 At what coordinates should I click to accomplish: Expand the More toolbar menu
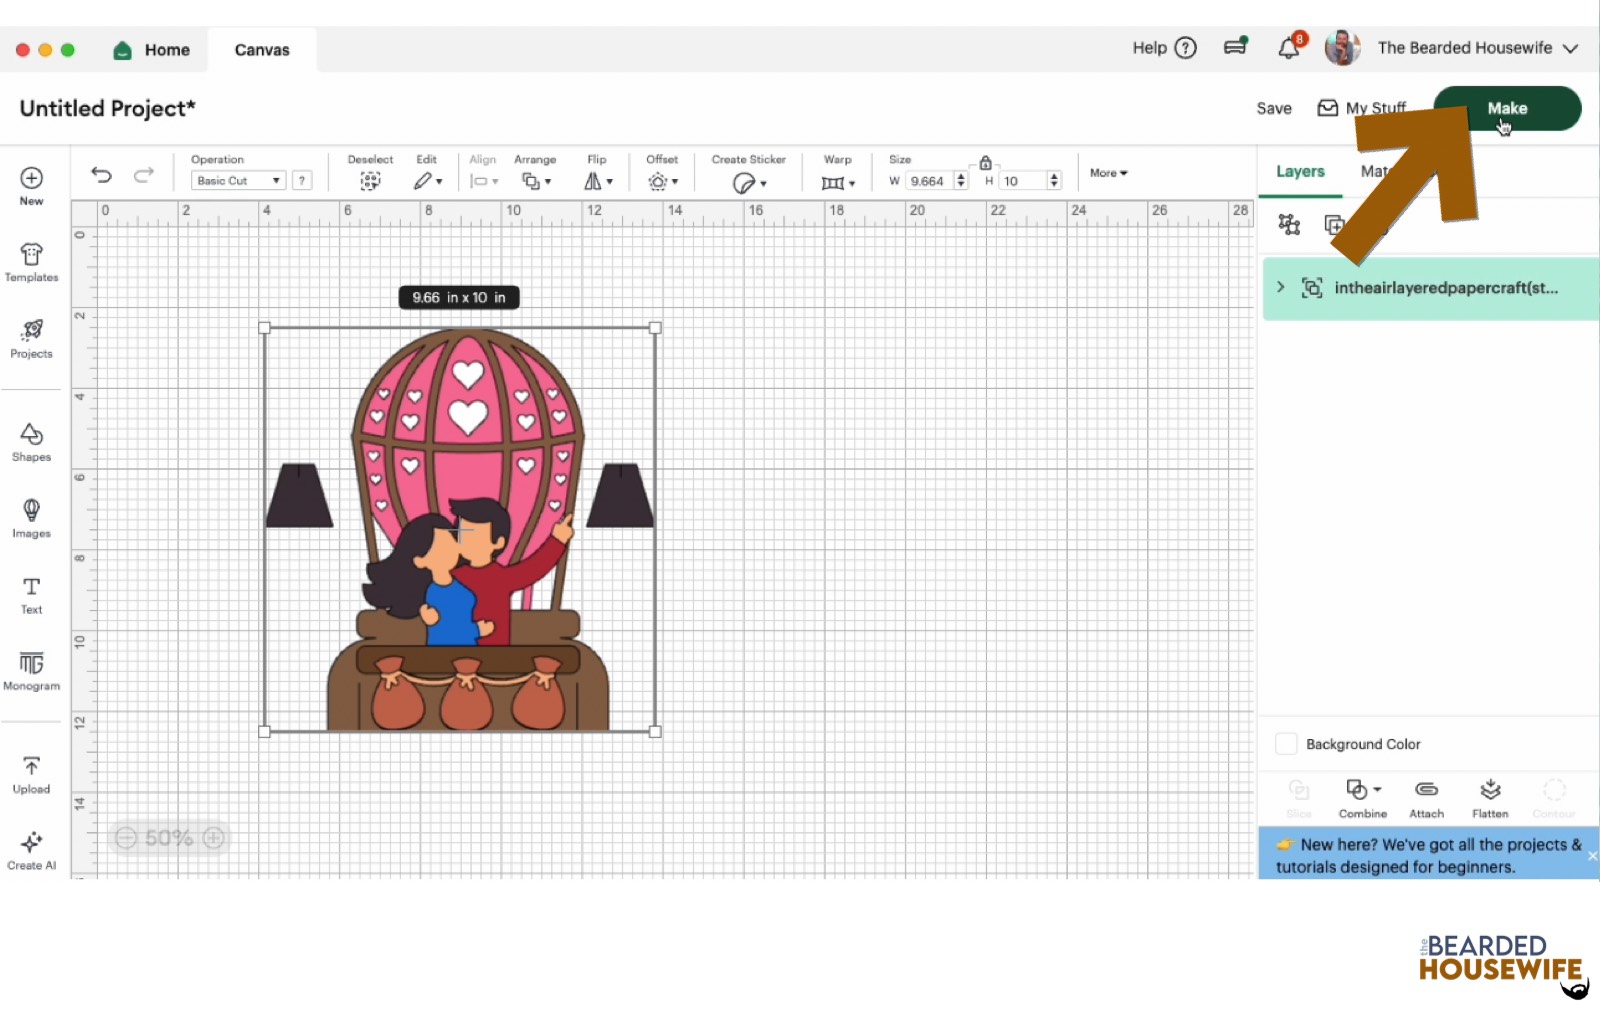(x=1108, y=173)
